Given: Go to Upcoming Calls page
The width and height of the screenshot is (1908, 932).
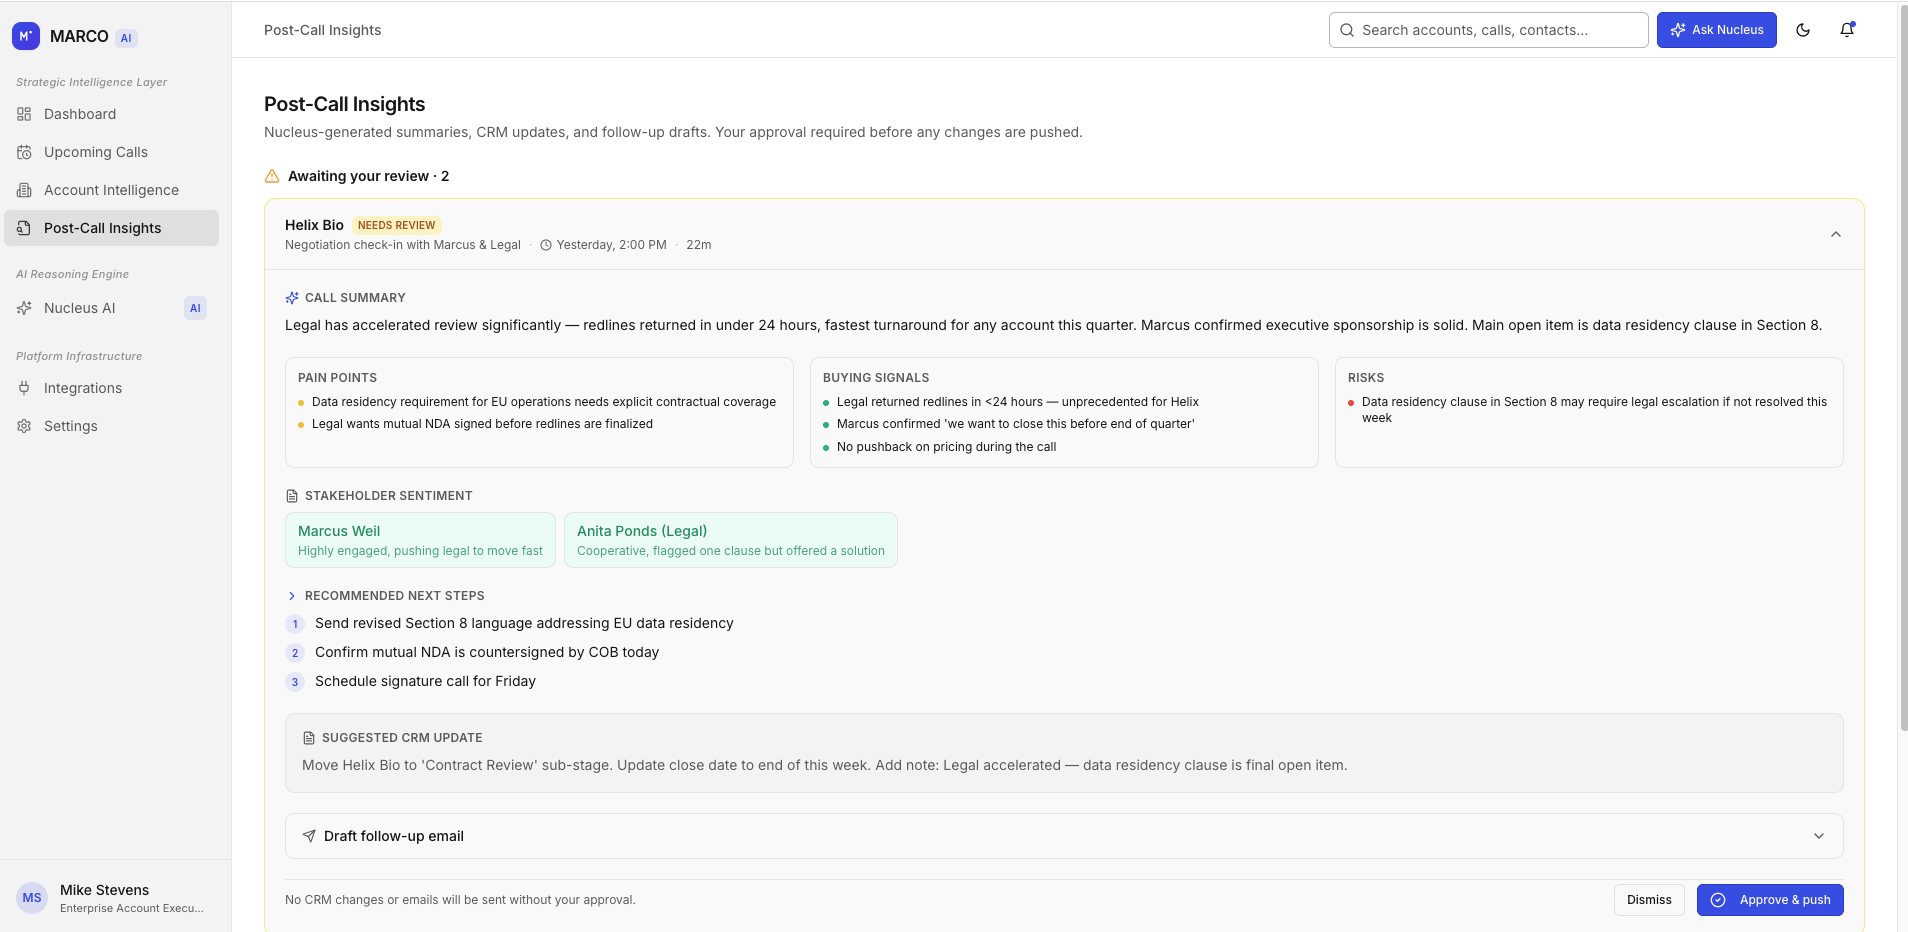Looking at the screenshot, I should coord(111,152).
